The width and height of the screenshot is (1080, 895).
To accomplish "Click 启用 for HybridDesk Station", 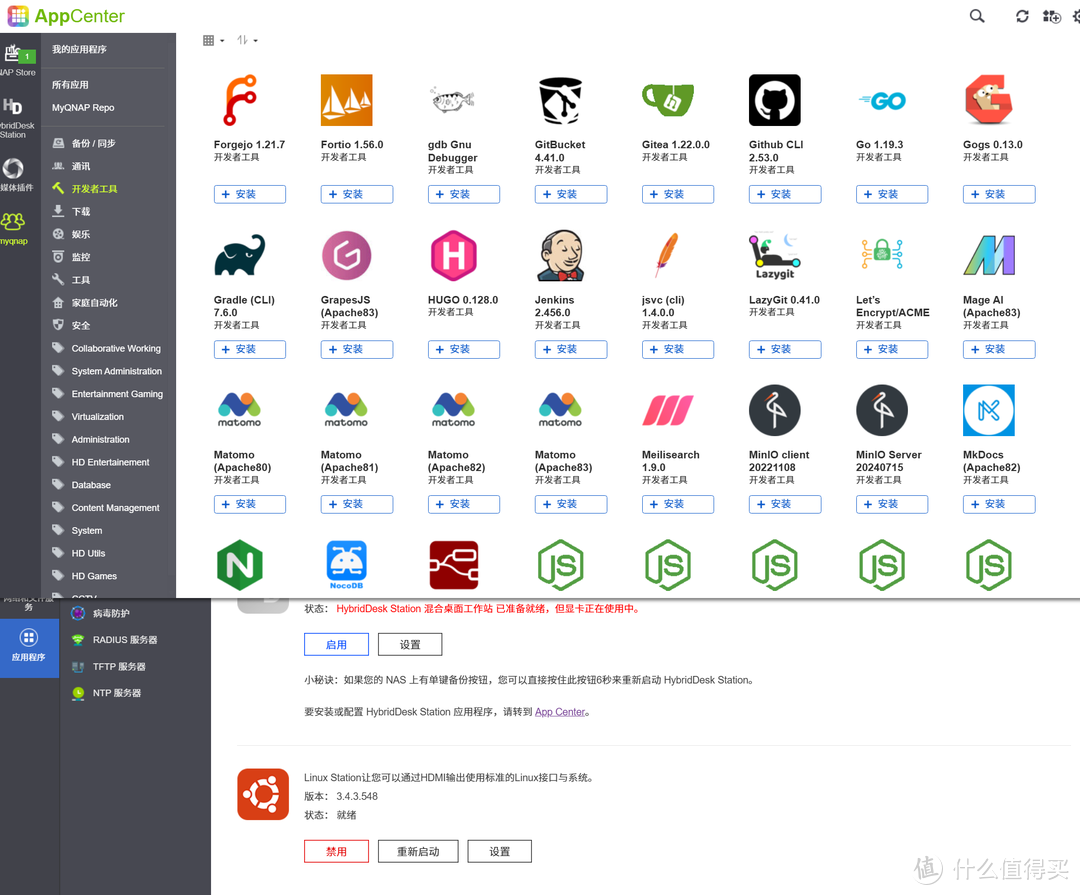I will (336, 645).
